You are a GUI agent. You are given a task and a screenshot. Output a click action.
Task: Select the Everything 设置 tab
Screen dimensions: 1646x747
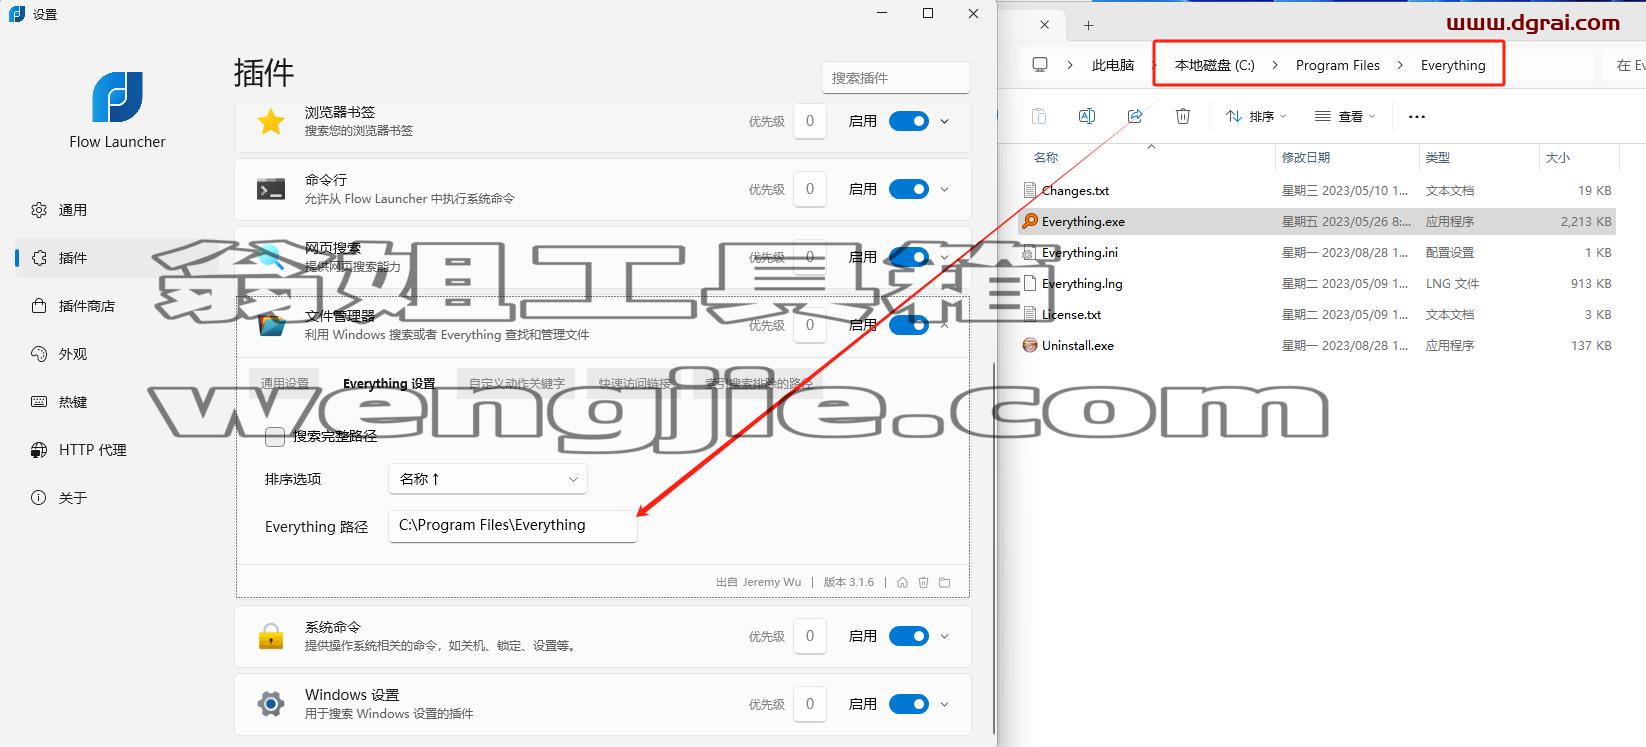[389, 383]
